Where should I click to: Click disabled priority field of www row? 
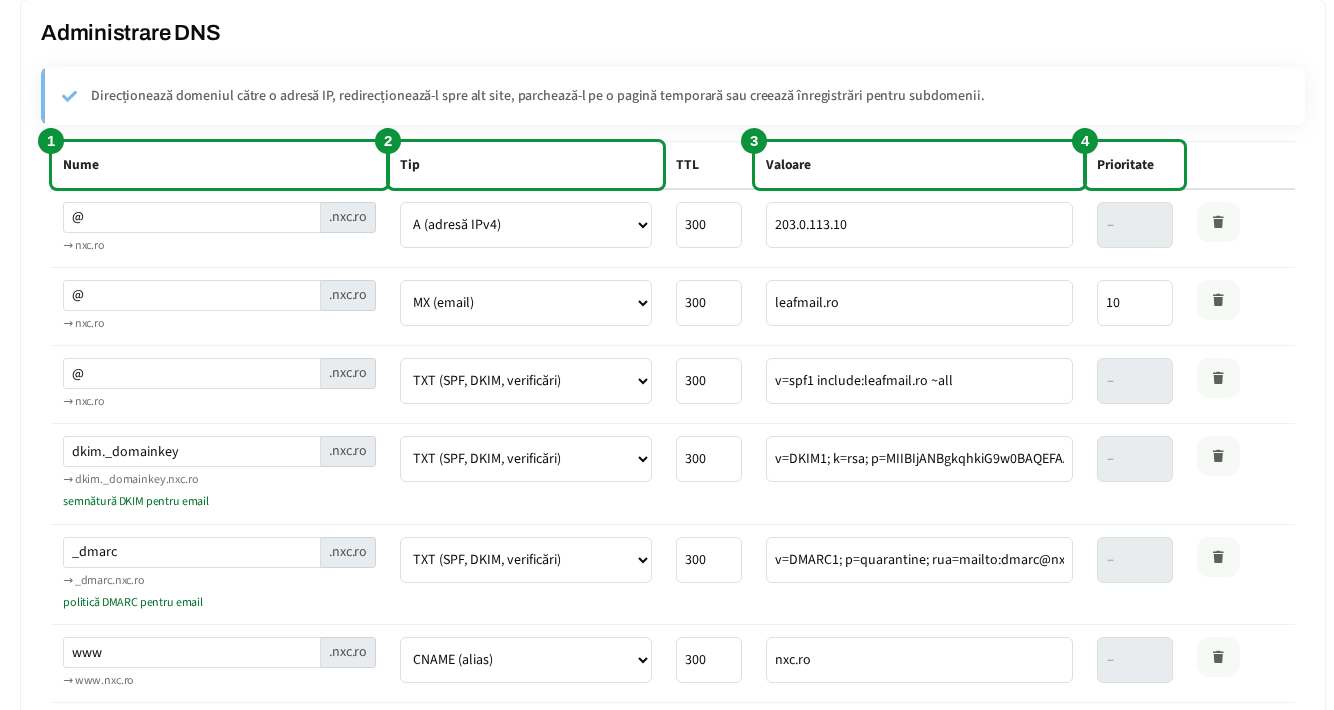tap(1135, 660)
